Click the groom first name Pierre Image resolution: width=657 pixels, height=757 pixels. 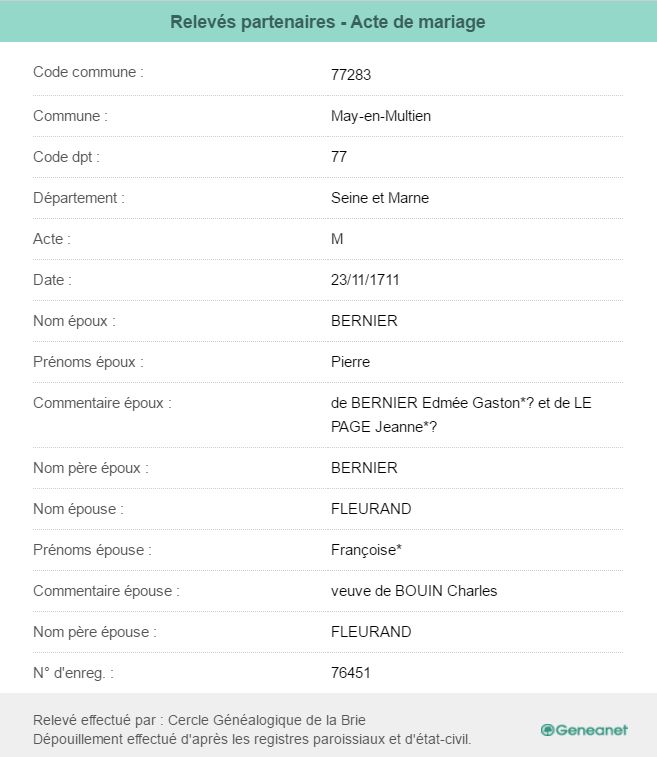350,362
